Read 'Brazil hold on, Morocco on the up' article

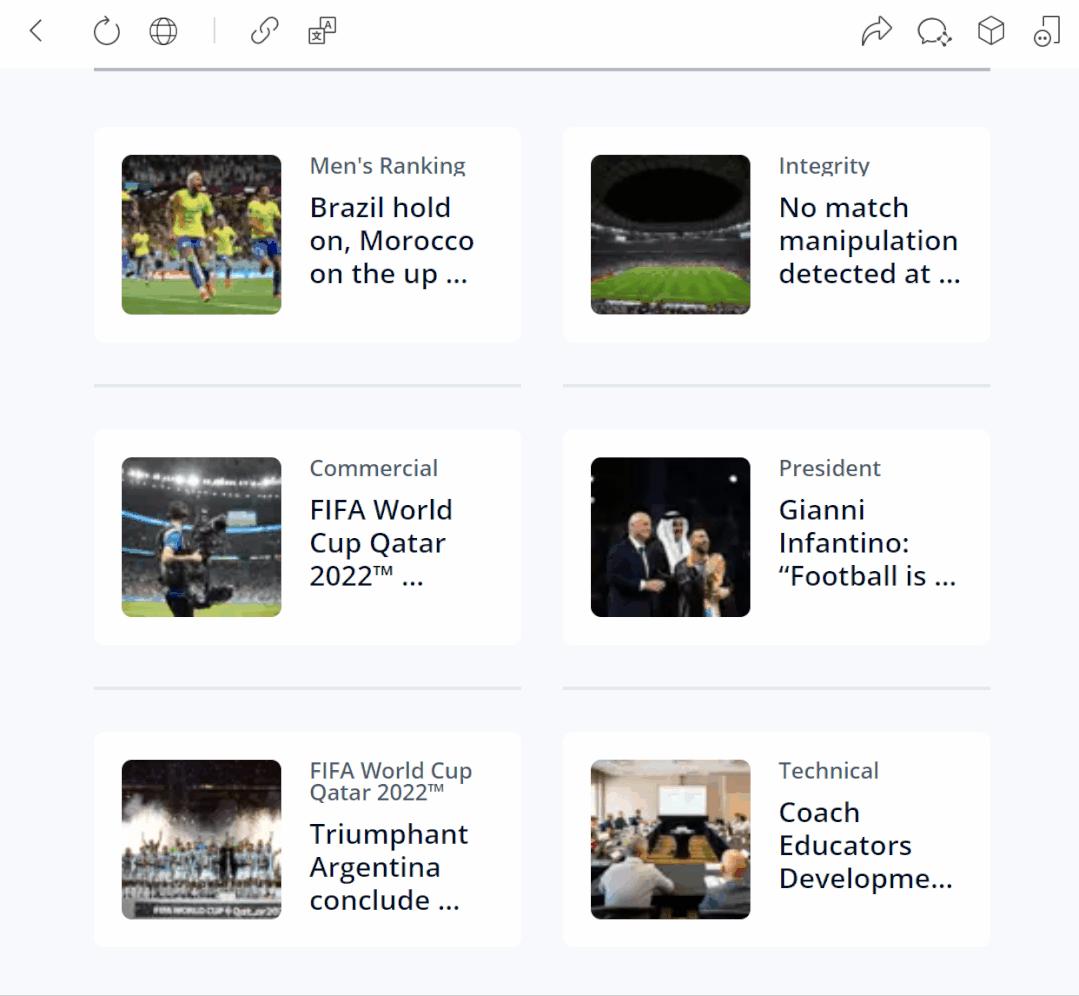click(392, 241)
